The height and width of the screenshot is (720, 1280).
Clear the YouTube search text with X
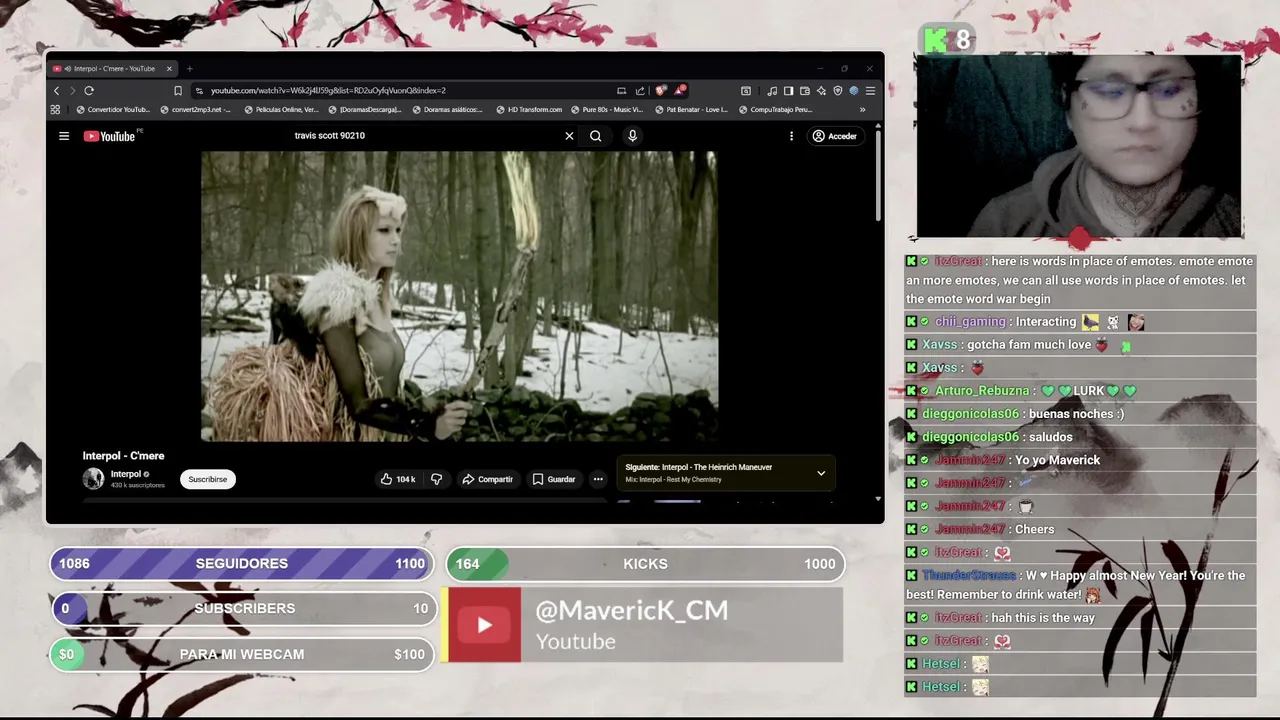click(x=569, y=136)
